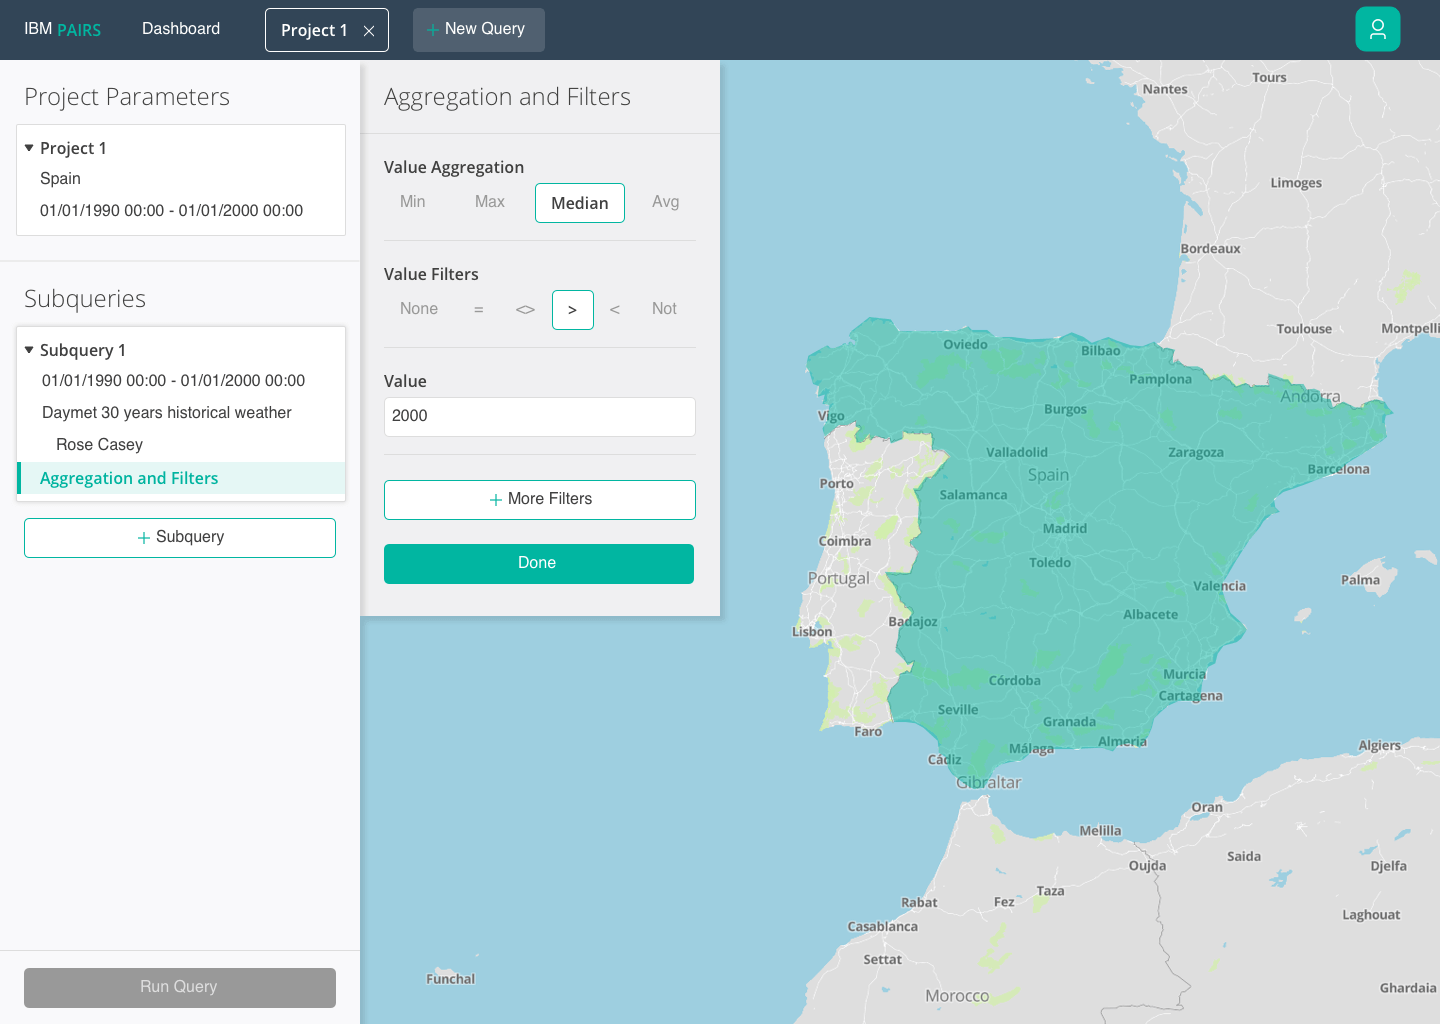Select the not-equal '<>' filter operator

pyautogui.click(x=525, y=309)
